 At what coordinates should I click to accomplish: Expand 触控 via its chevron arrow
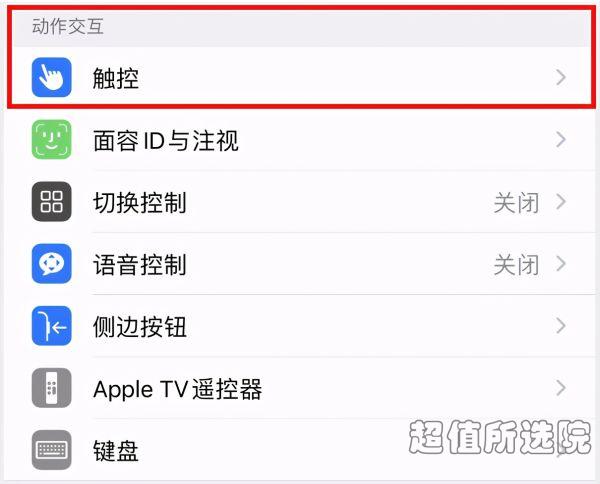click(561, 77)
